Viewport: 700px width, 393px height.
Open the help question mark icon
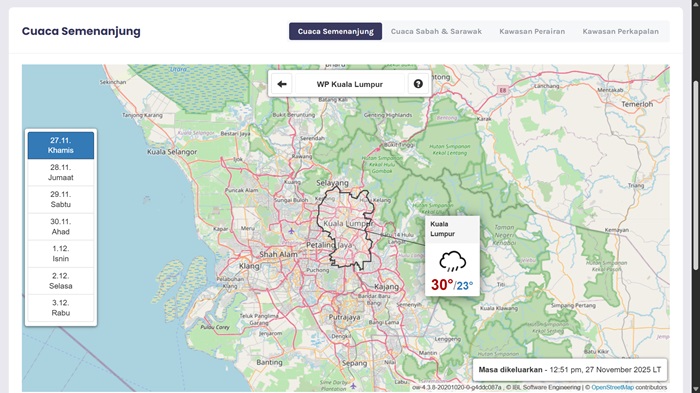[x=418, y=84]
